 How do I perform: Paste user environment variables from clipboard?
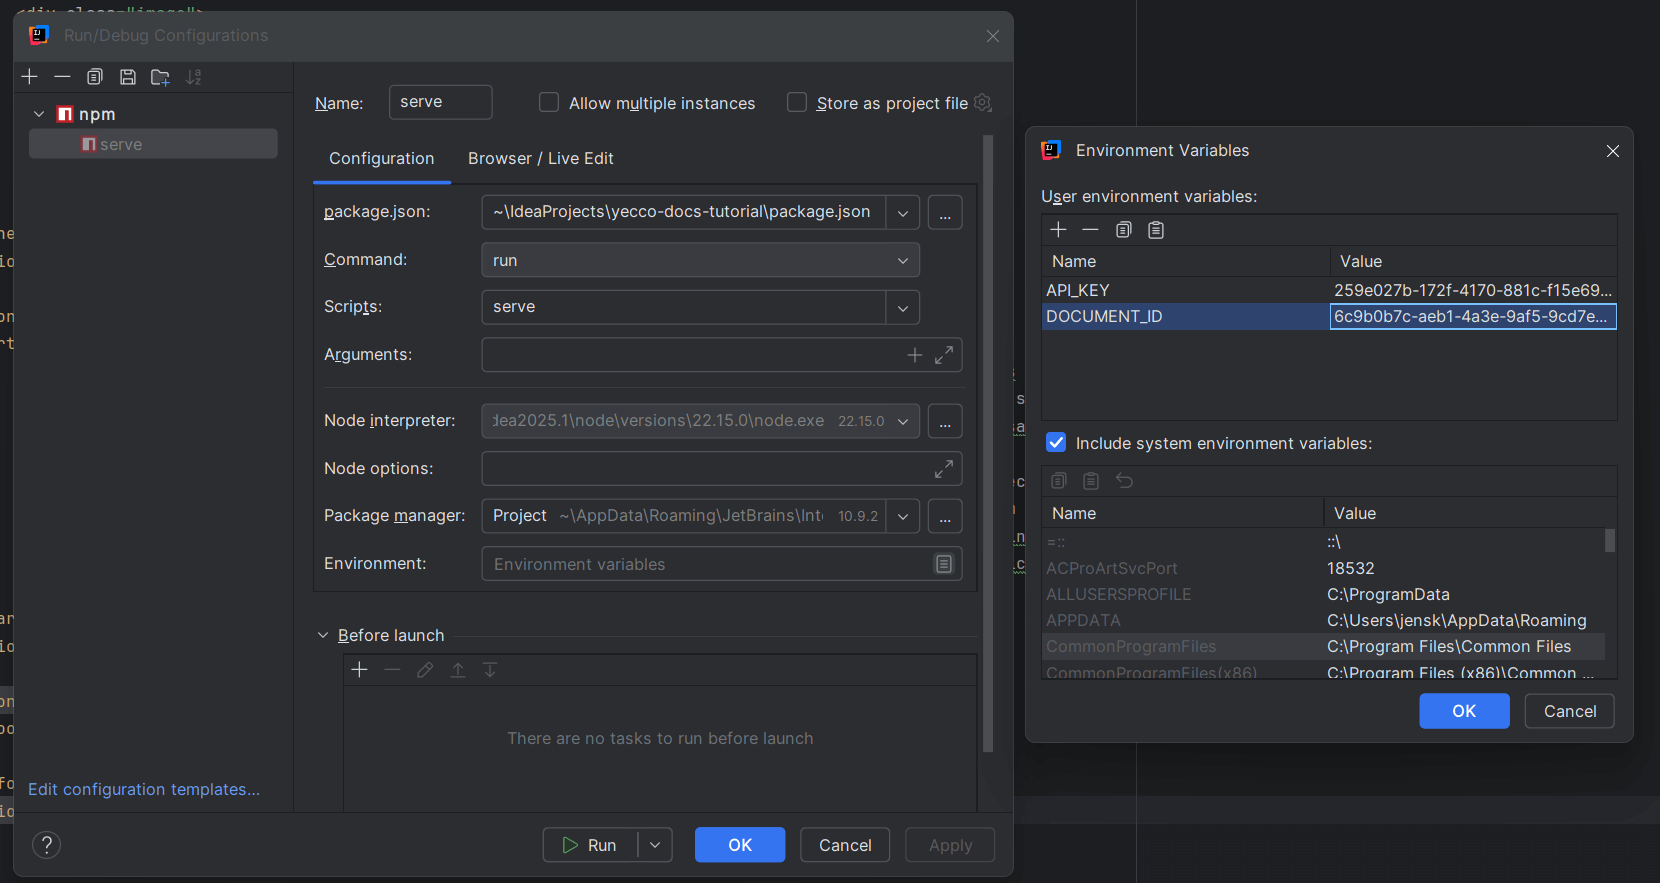click(x=1156, y=230)
